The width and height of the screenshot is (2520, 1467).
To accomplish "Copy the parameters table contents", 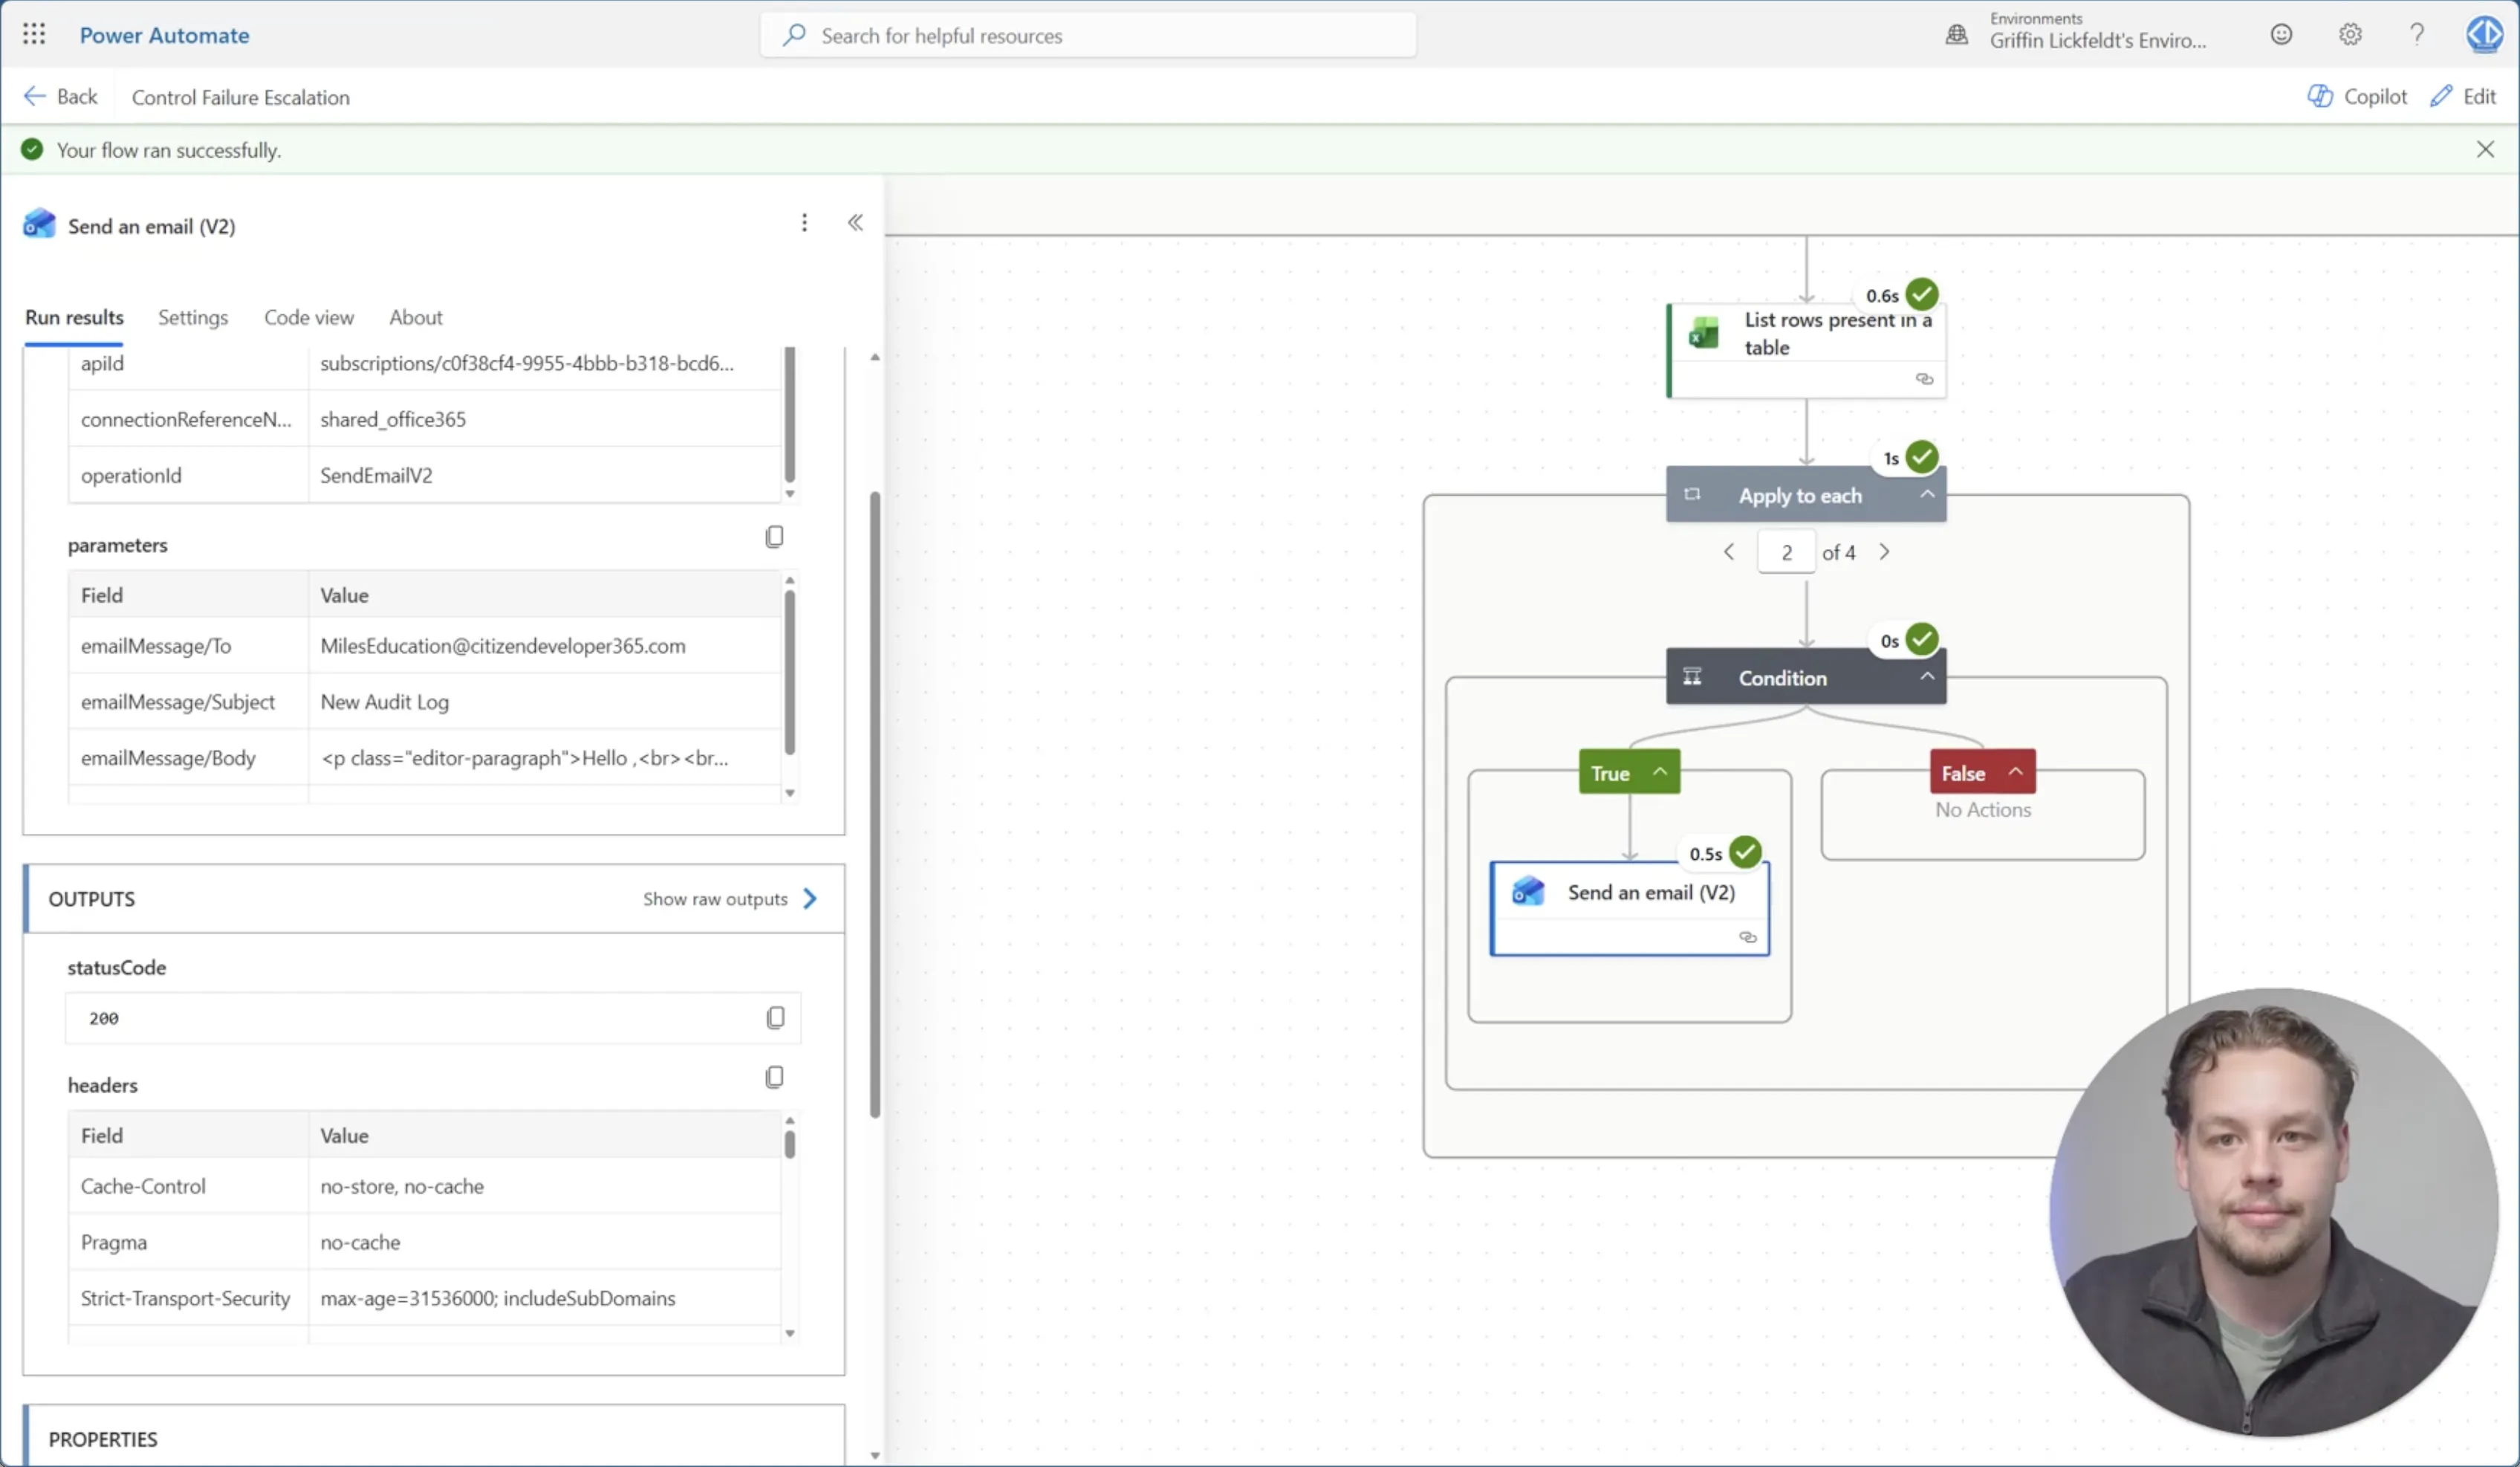I will point(774,537).
